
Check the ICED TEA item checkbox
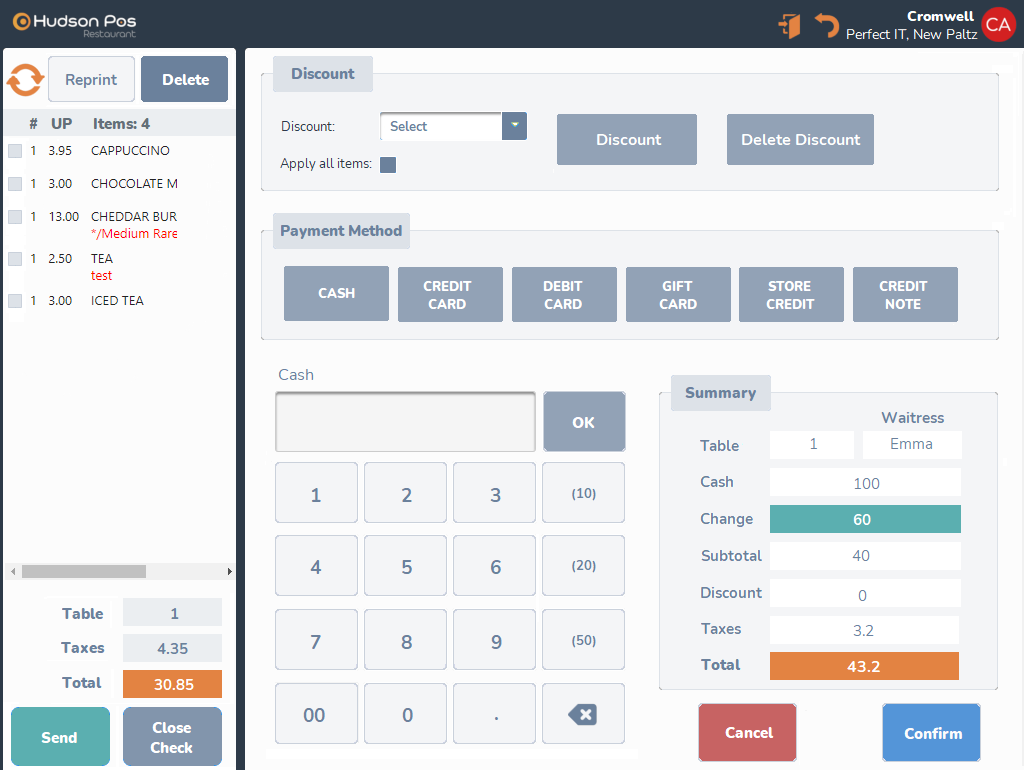coord(15,301)
